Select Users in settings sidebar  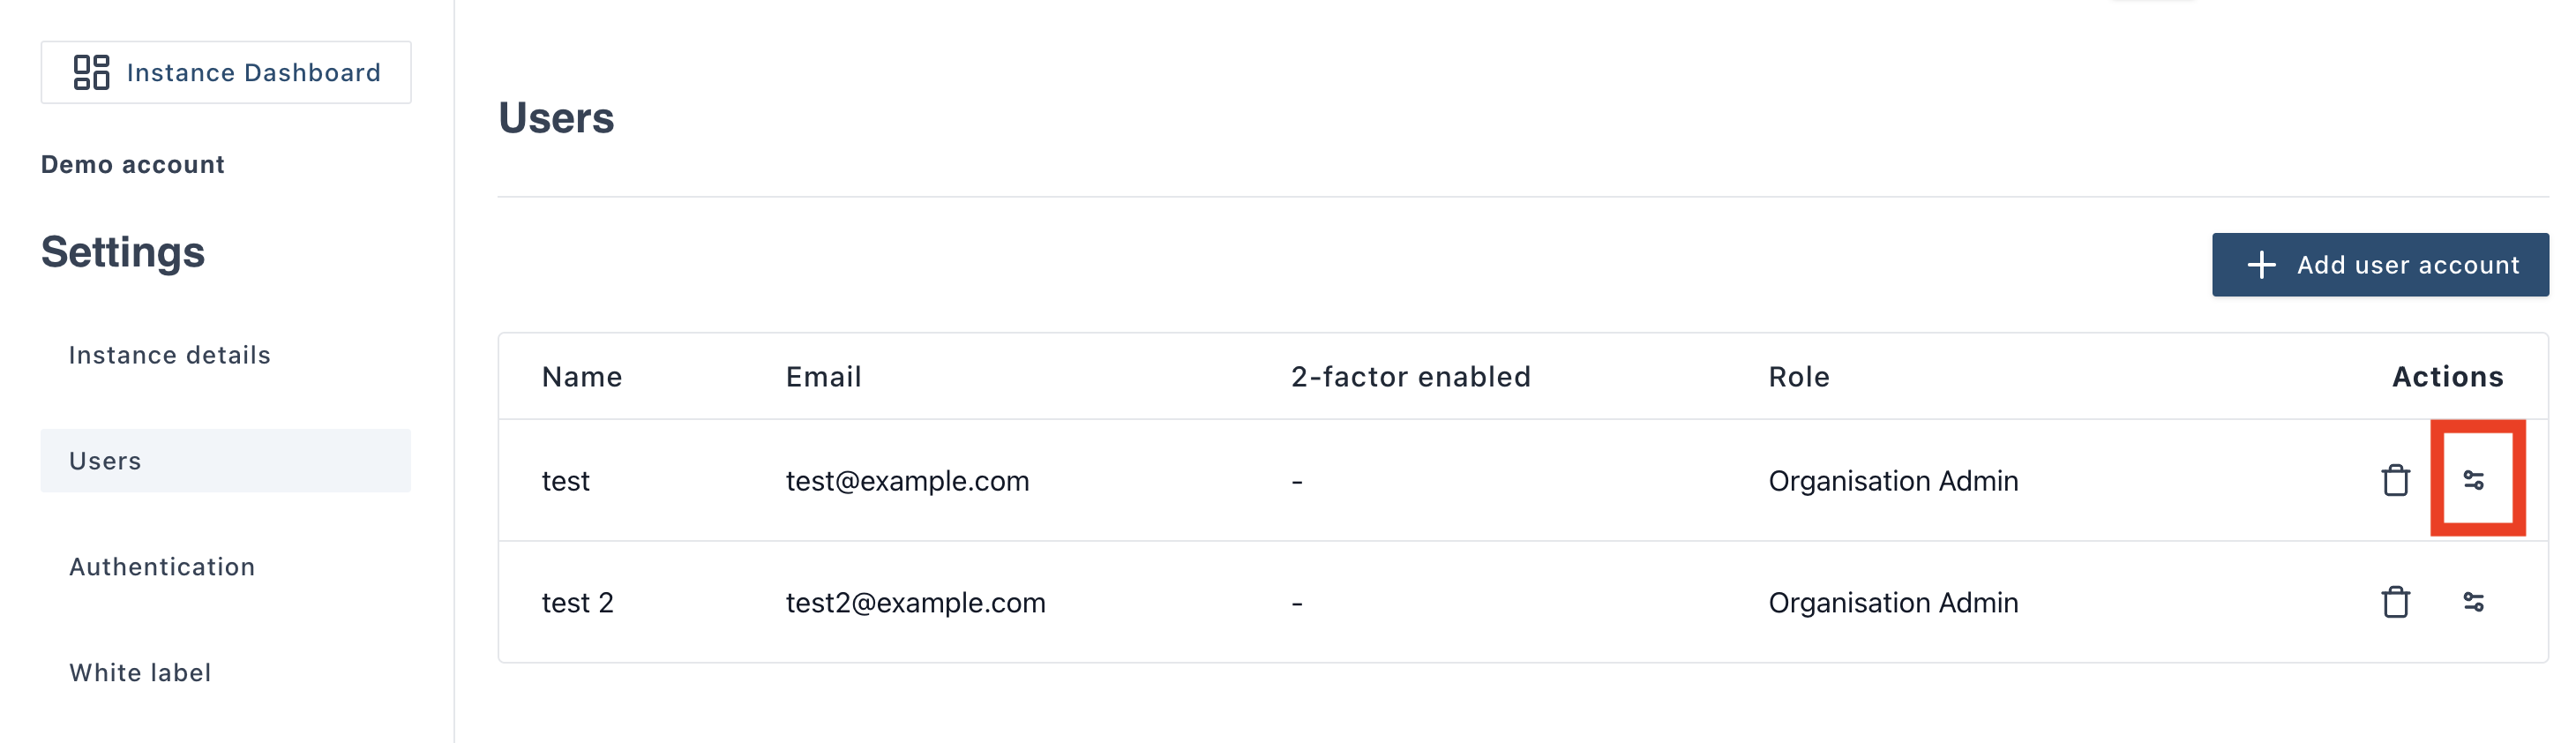pyautogui.click(x=105, y=461)
